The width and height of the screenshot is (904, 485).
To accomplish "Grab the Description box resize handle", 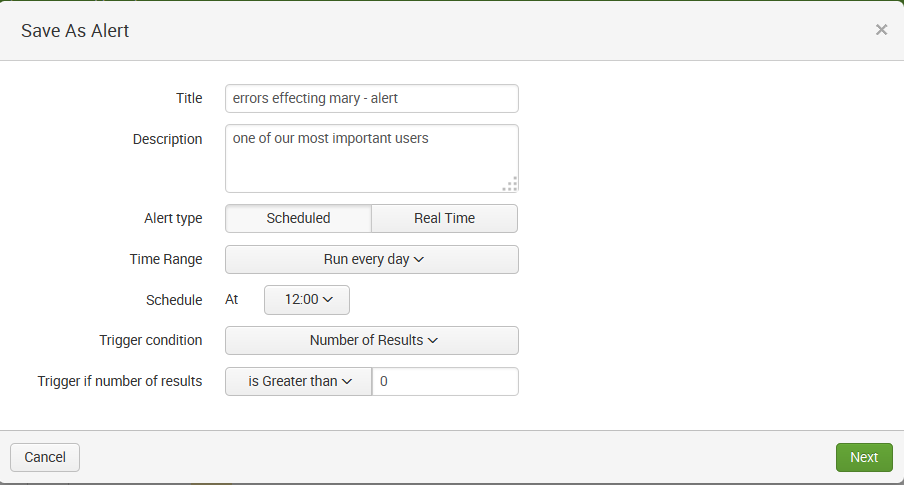I will pos(510,184).
